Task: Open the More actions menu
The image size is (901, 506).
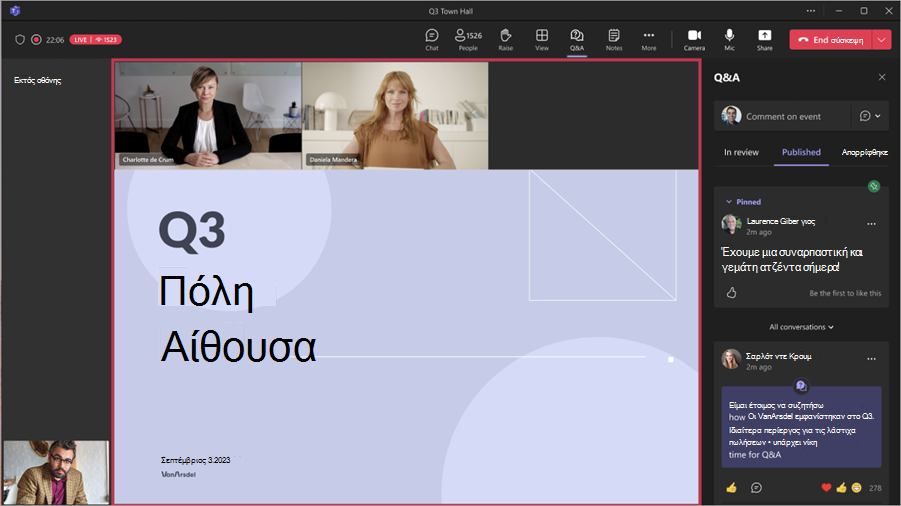Action: point(649,40)
